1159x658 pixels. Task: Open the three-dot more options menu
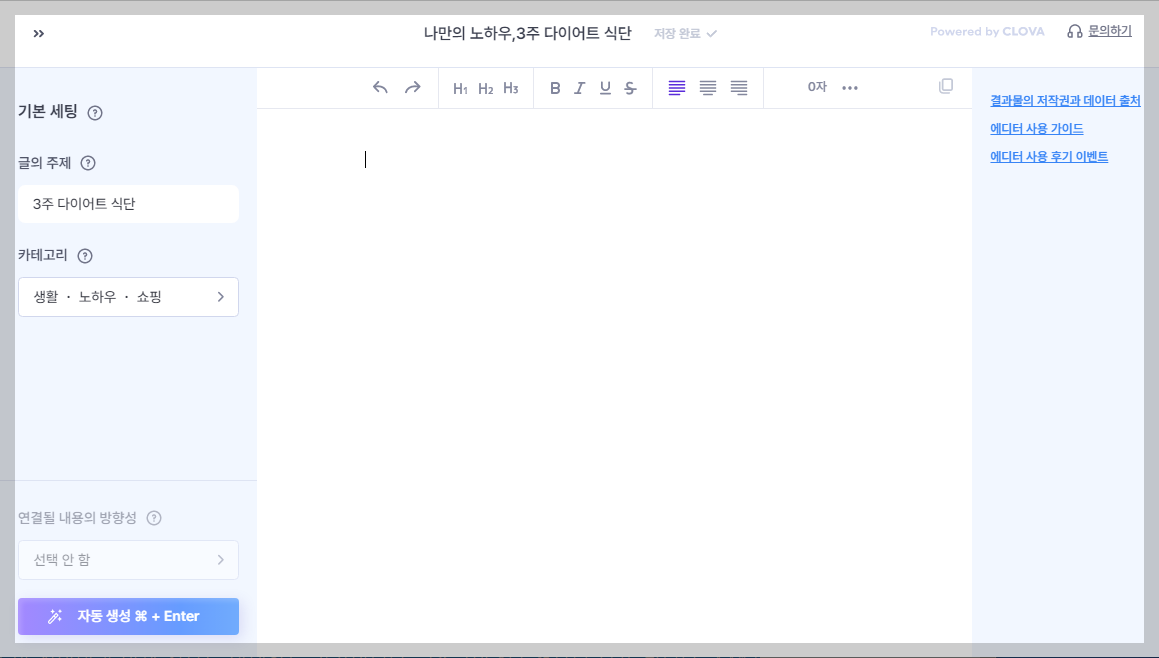850,88
